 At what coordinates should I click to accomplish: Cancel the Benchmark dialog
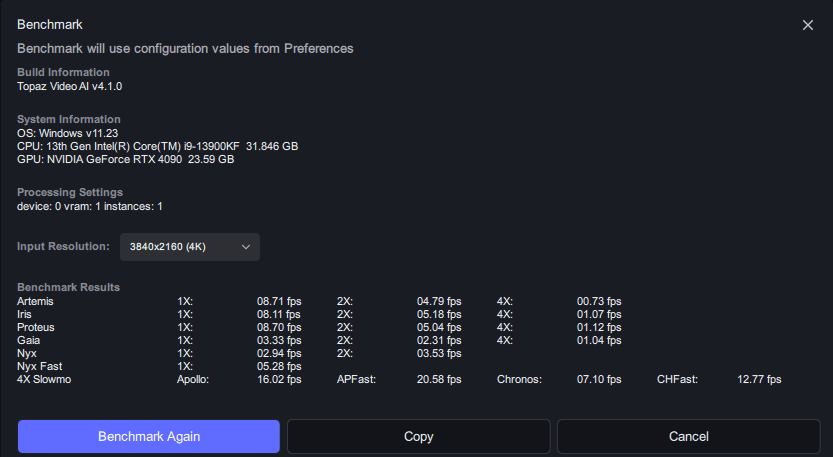[688, 436]
